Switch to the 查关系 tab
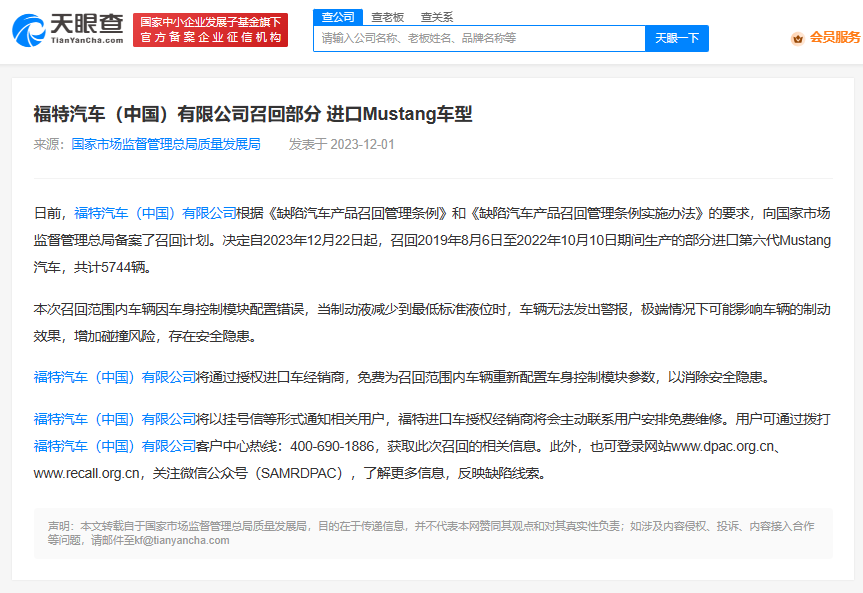The height and width of the screenshot is (593, 863). coord(436,16)
